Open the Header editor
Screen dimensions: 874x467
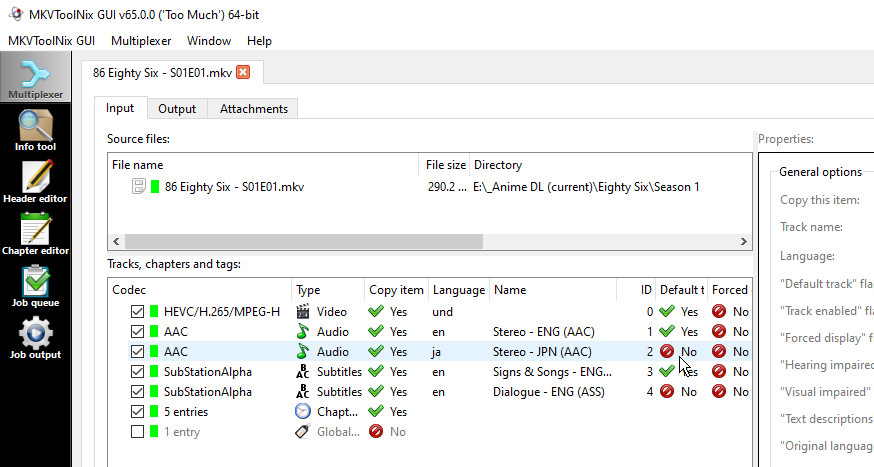click(x=35, y=183)
